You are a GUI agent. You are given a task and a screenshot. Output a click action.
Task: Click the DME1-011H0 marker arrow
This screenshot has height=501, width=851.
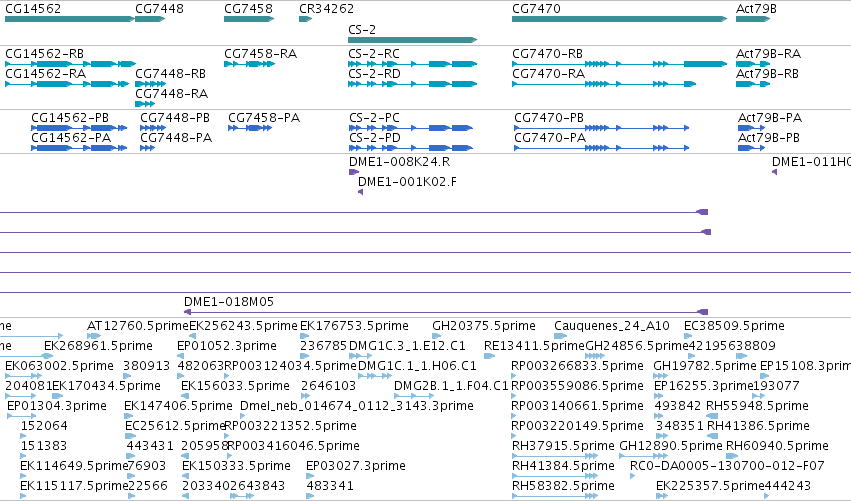[x=774, y=172]
